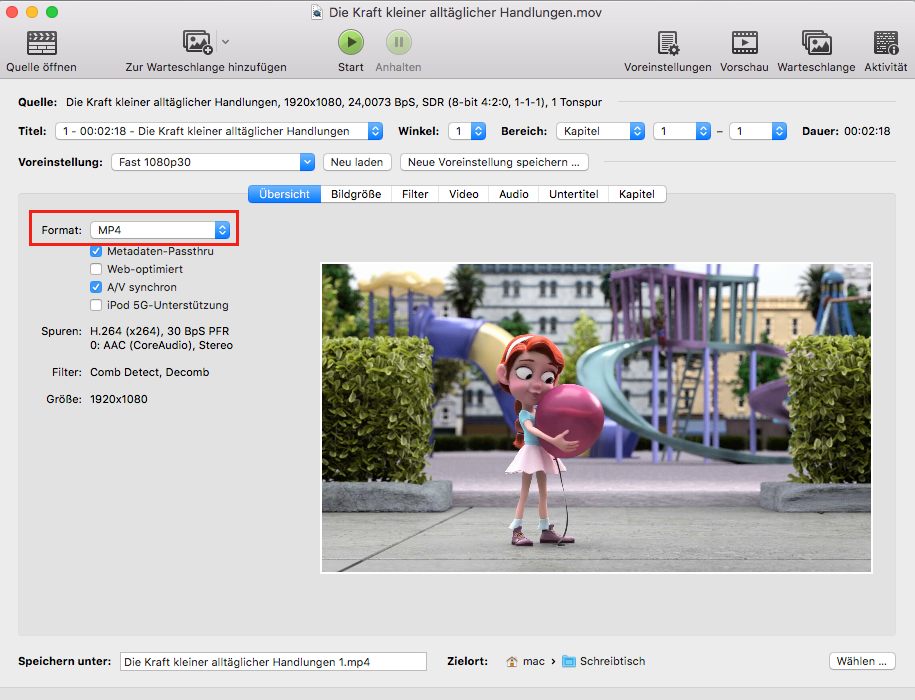The height and width of the screenshot is (700, 915).
Task: Click the Zur Warteschlange hinzufügen icon
Action: coord(197,42)
